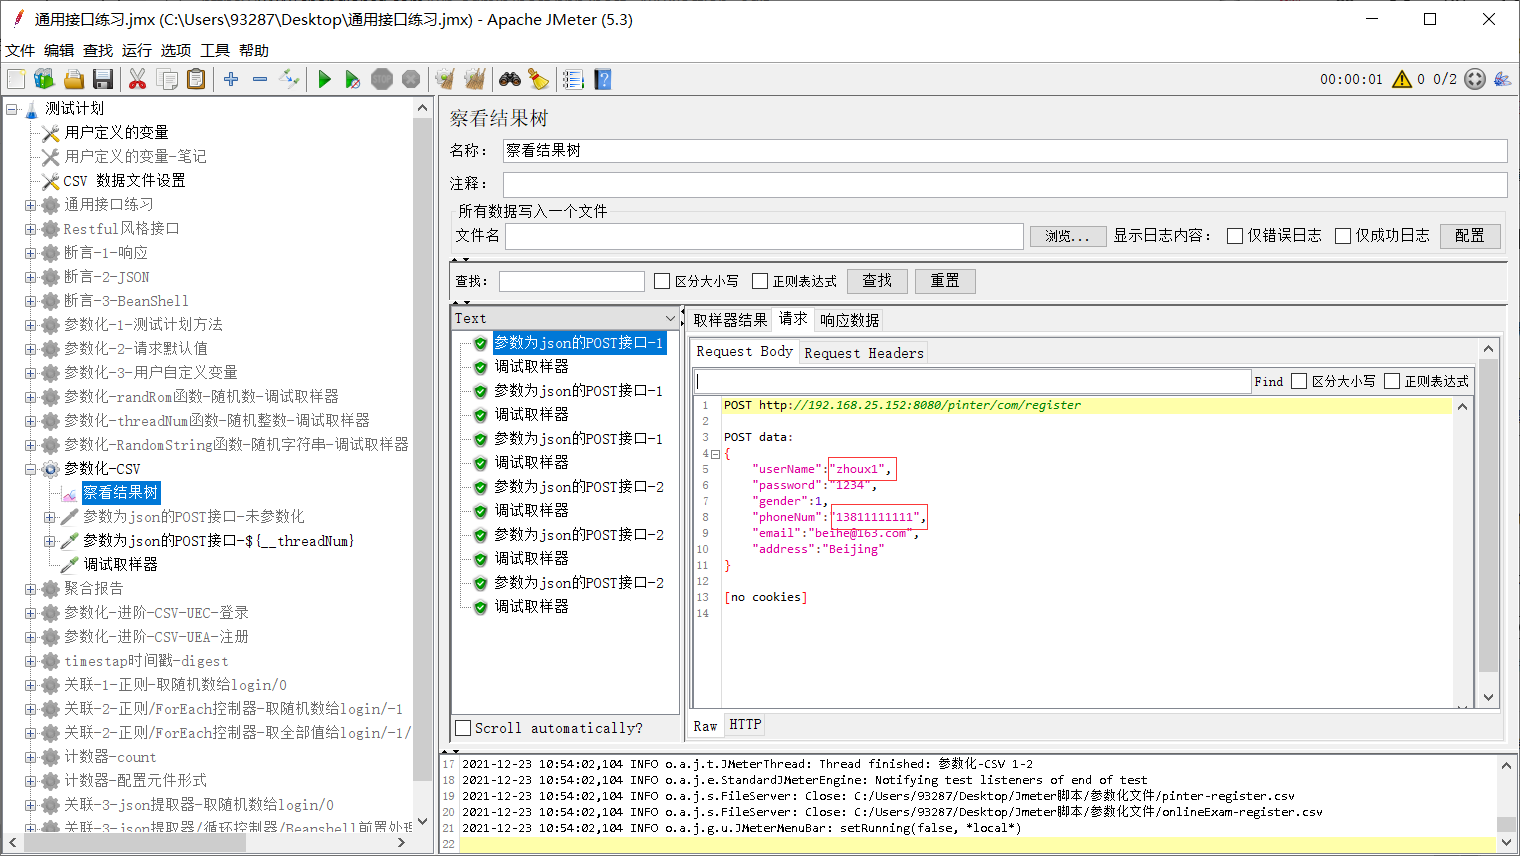Click the warning triangle log indicator

pos(1402,79)
